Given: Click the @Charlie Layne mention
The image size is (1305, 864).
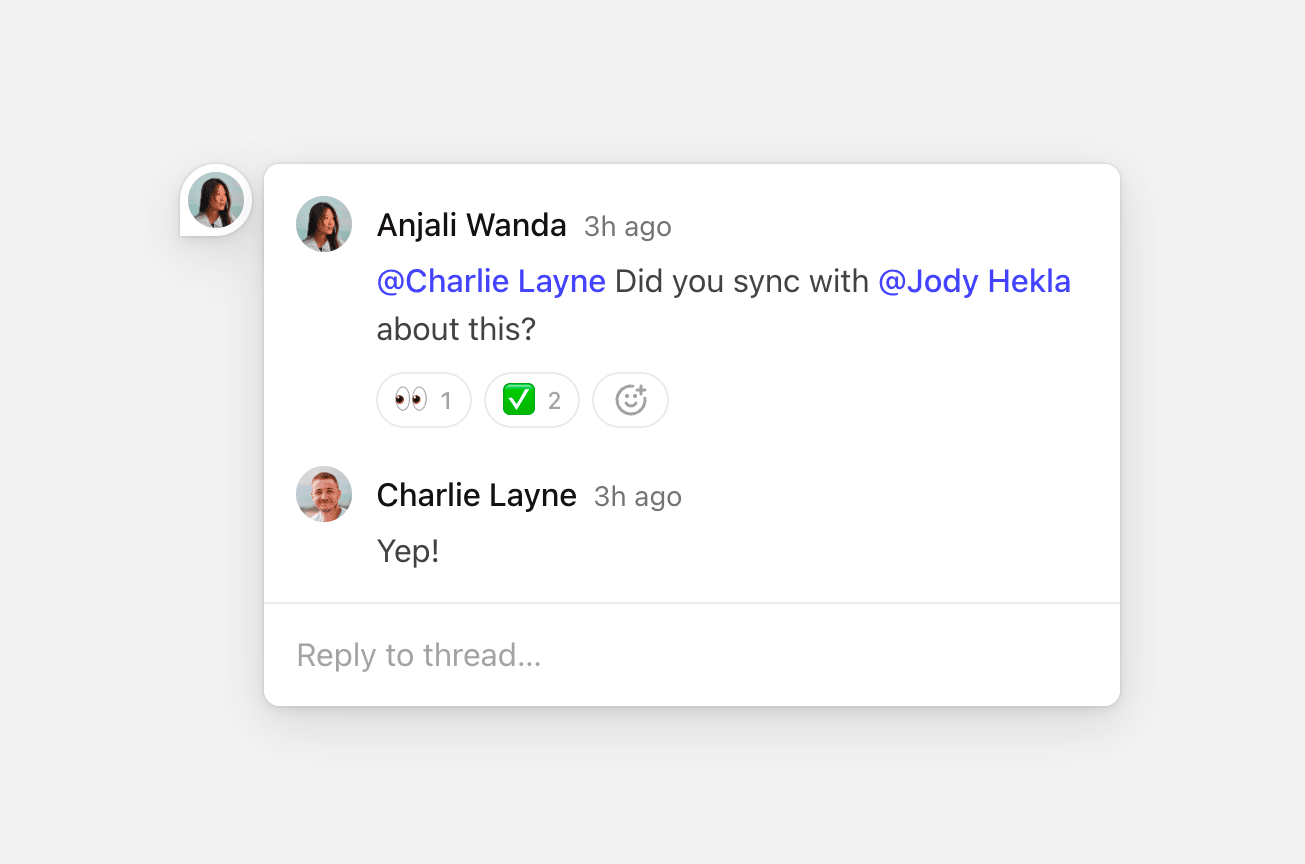Looking at the screenshot, I should (491, 282).
